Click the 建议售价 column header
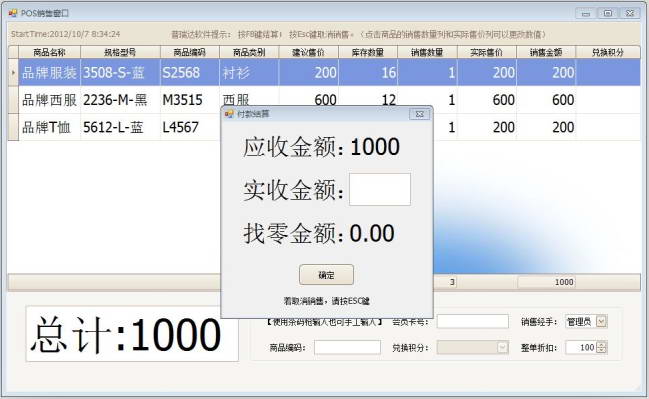649x399 pixels. [309, 52]
